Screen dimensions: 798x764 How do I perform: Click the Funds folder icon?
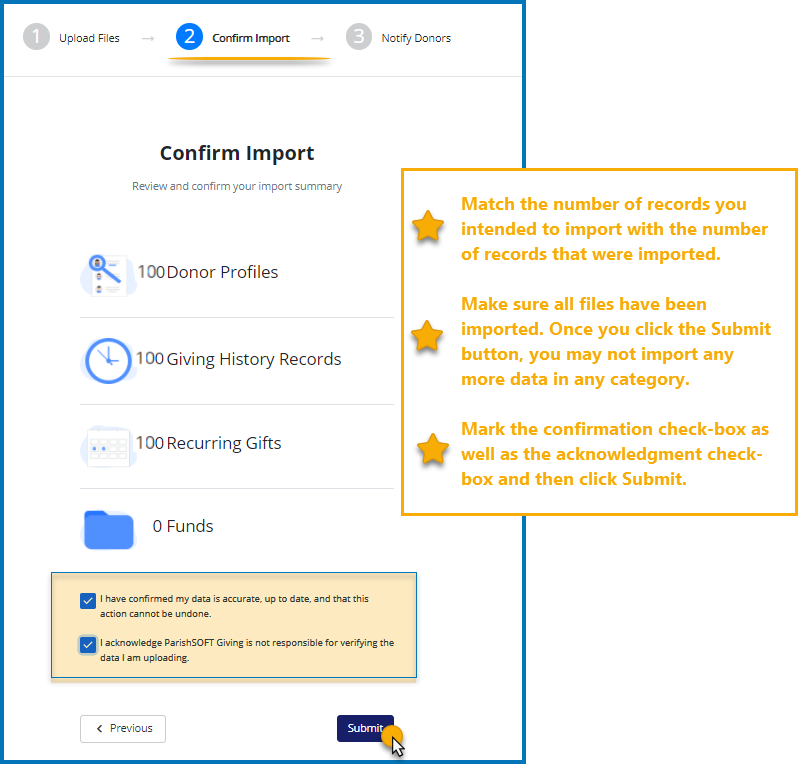coord(108,530)
